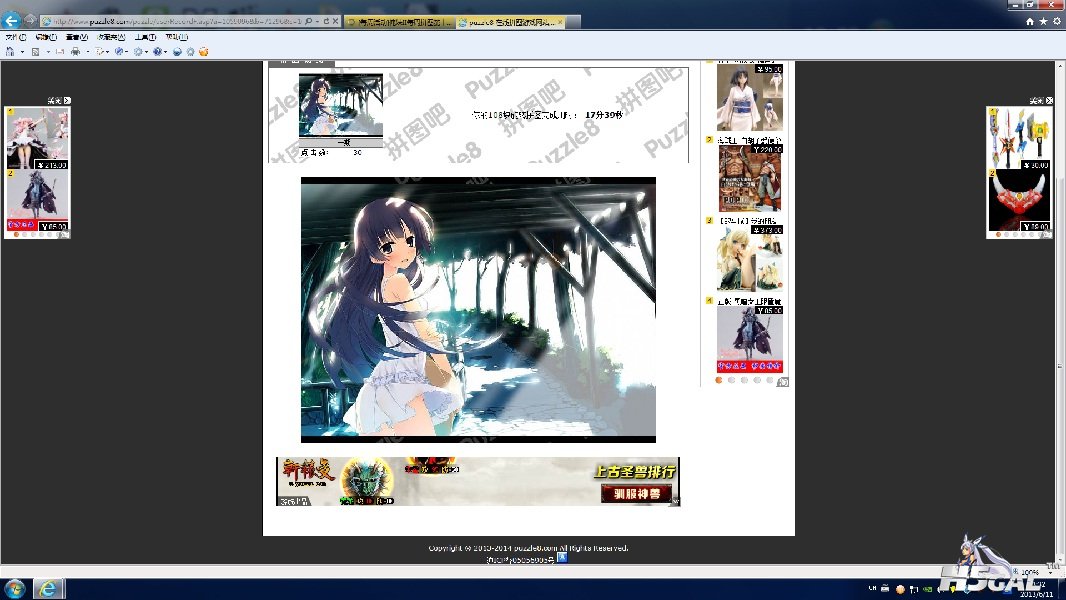Click the Print icon in the command bar

pos(75,52)
